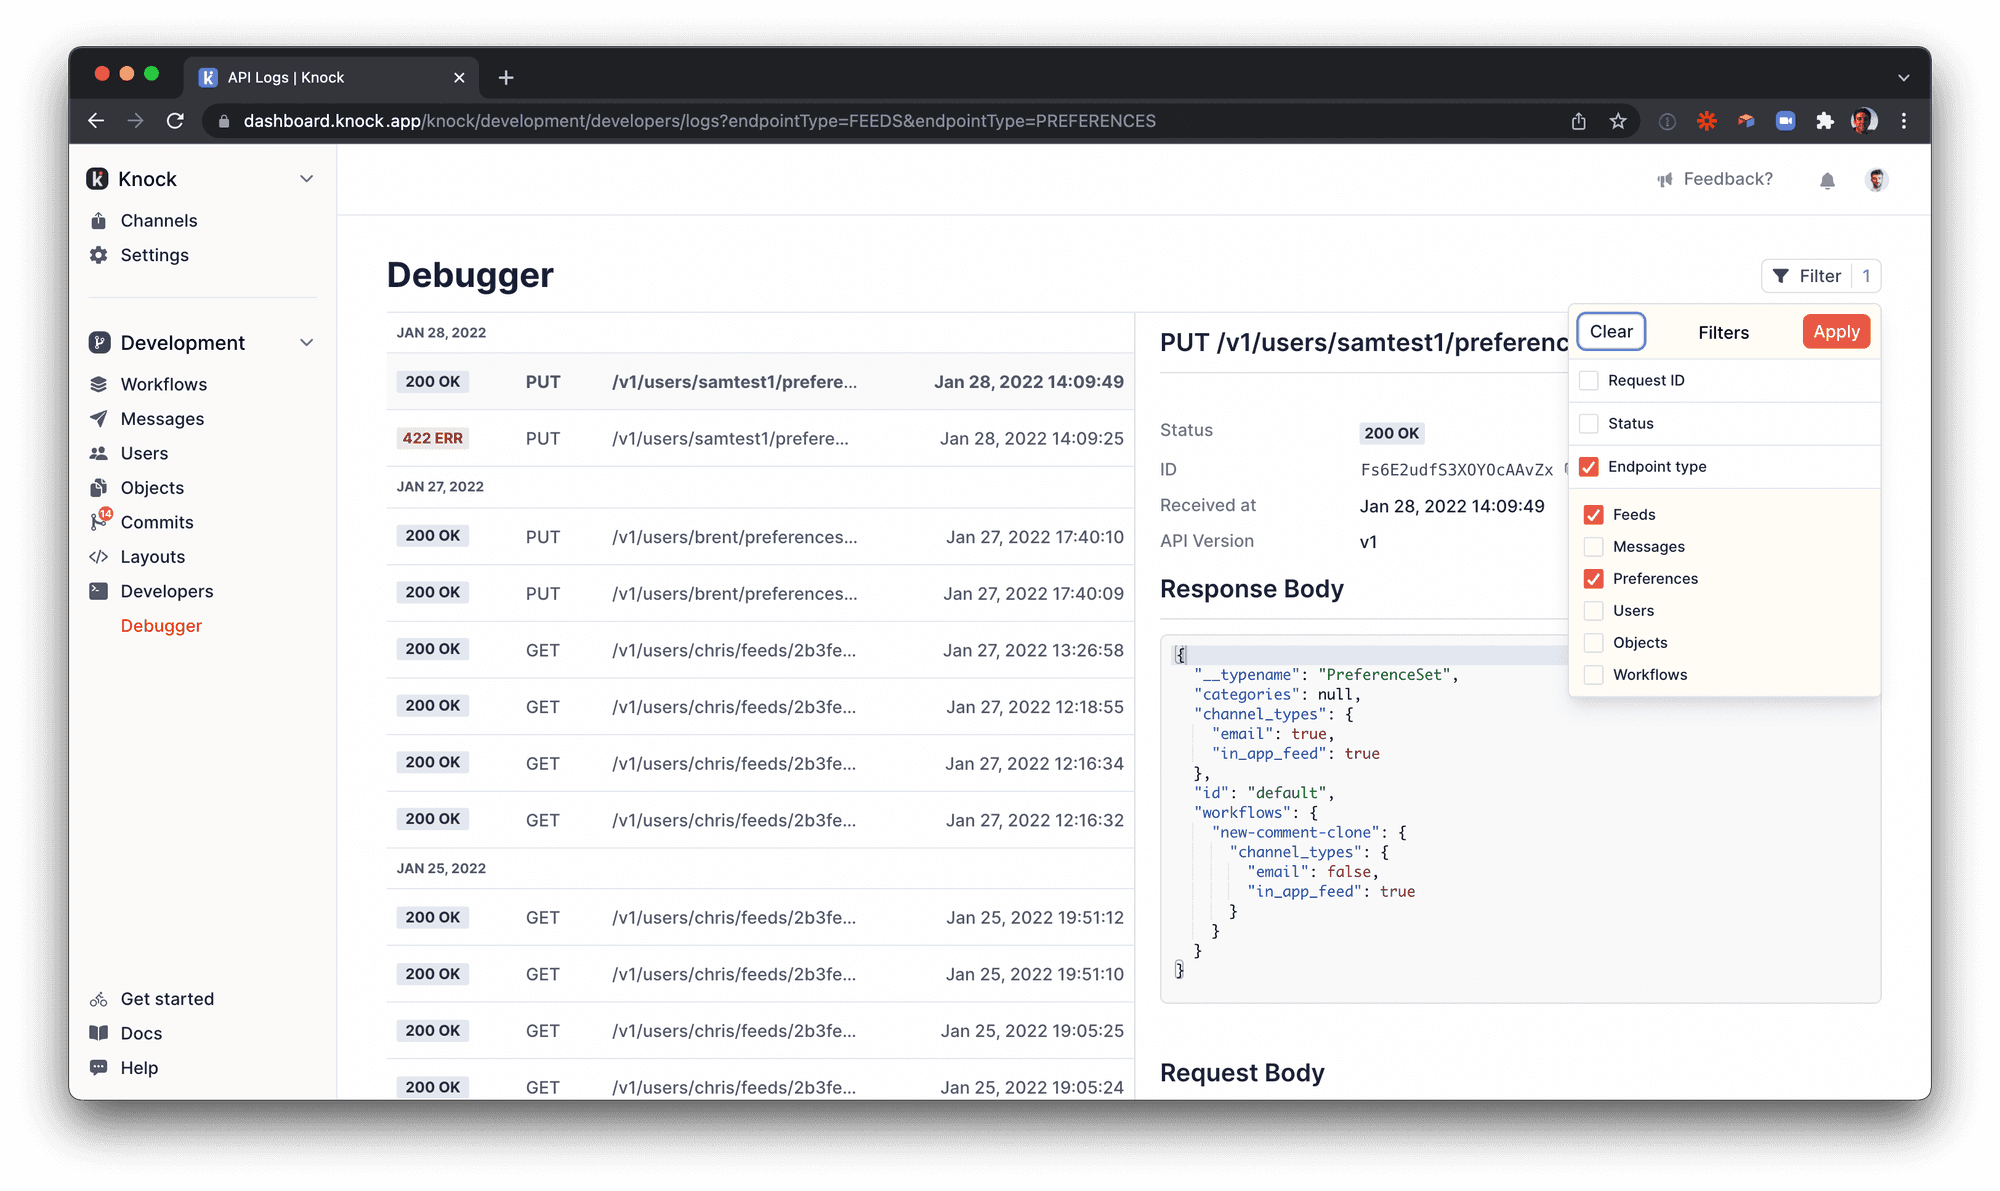Clear all active filters
Viewport: 2000px width, 1191px height.
pos(1610,331)
